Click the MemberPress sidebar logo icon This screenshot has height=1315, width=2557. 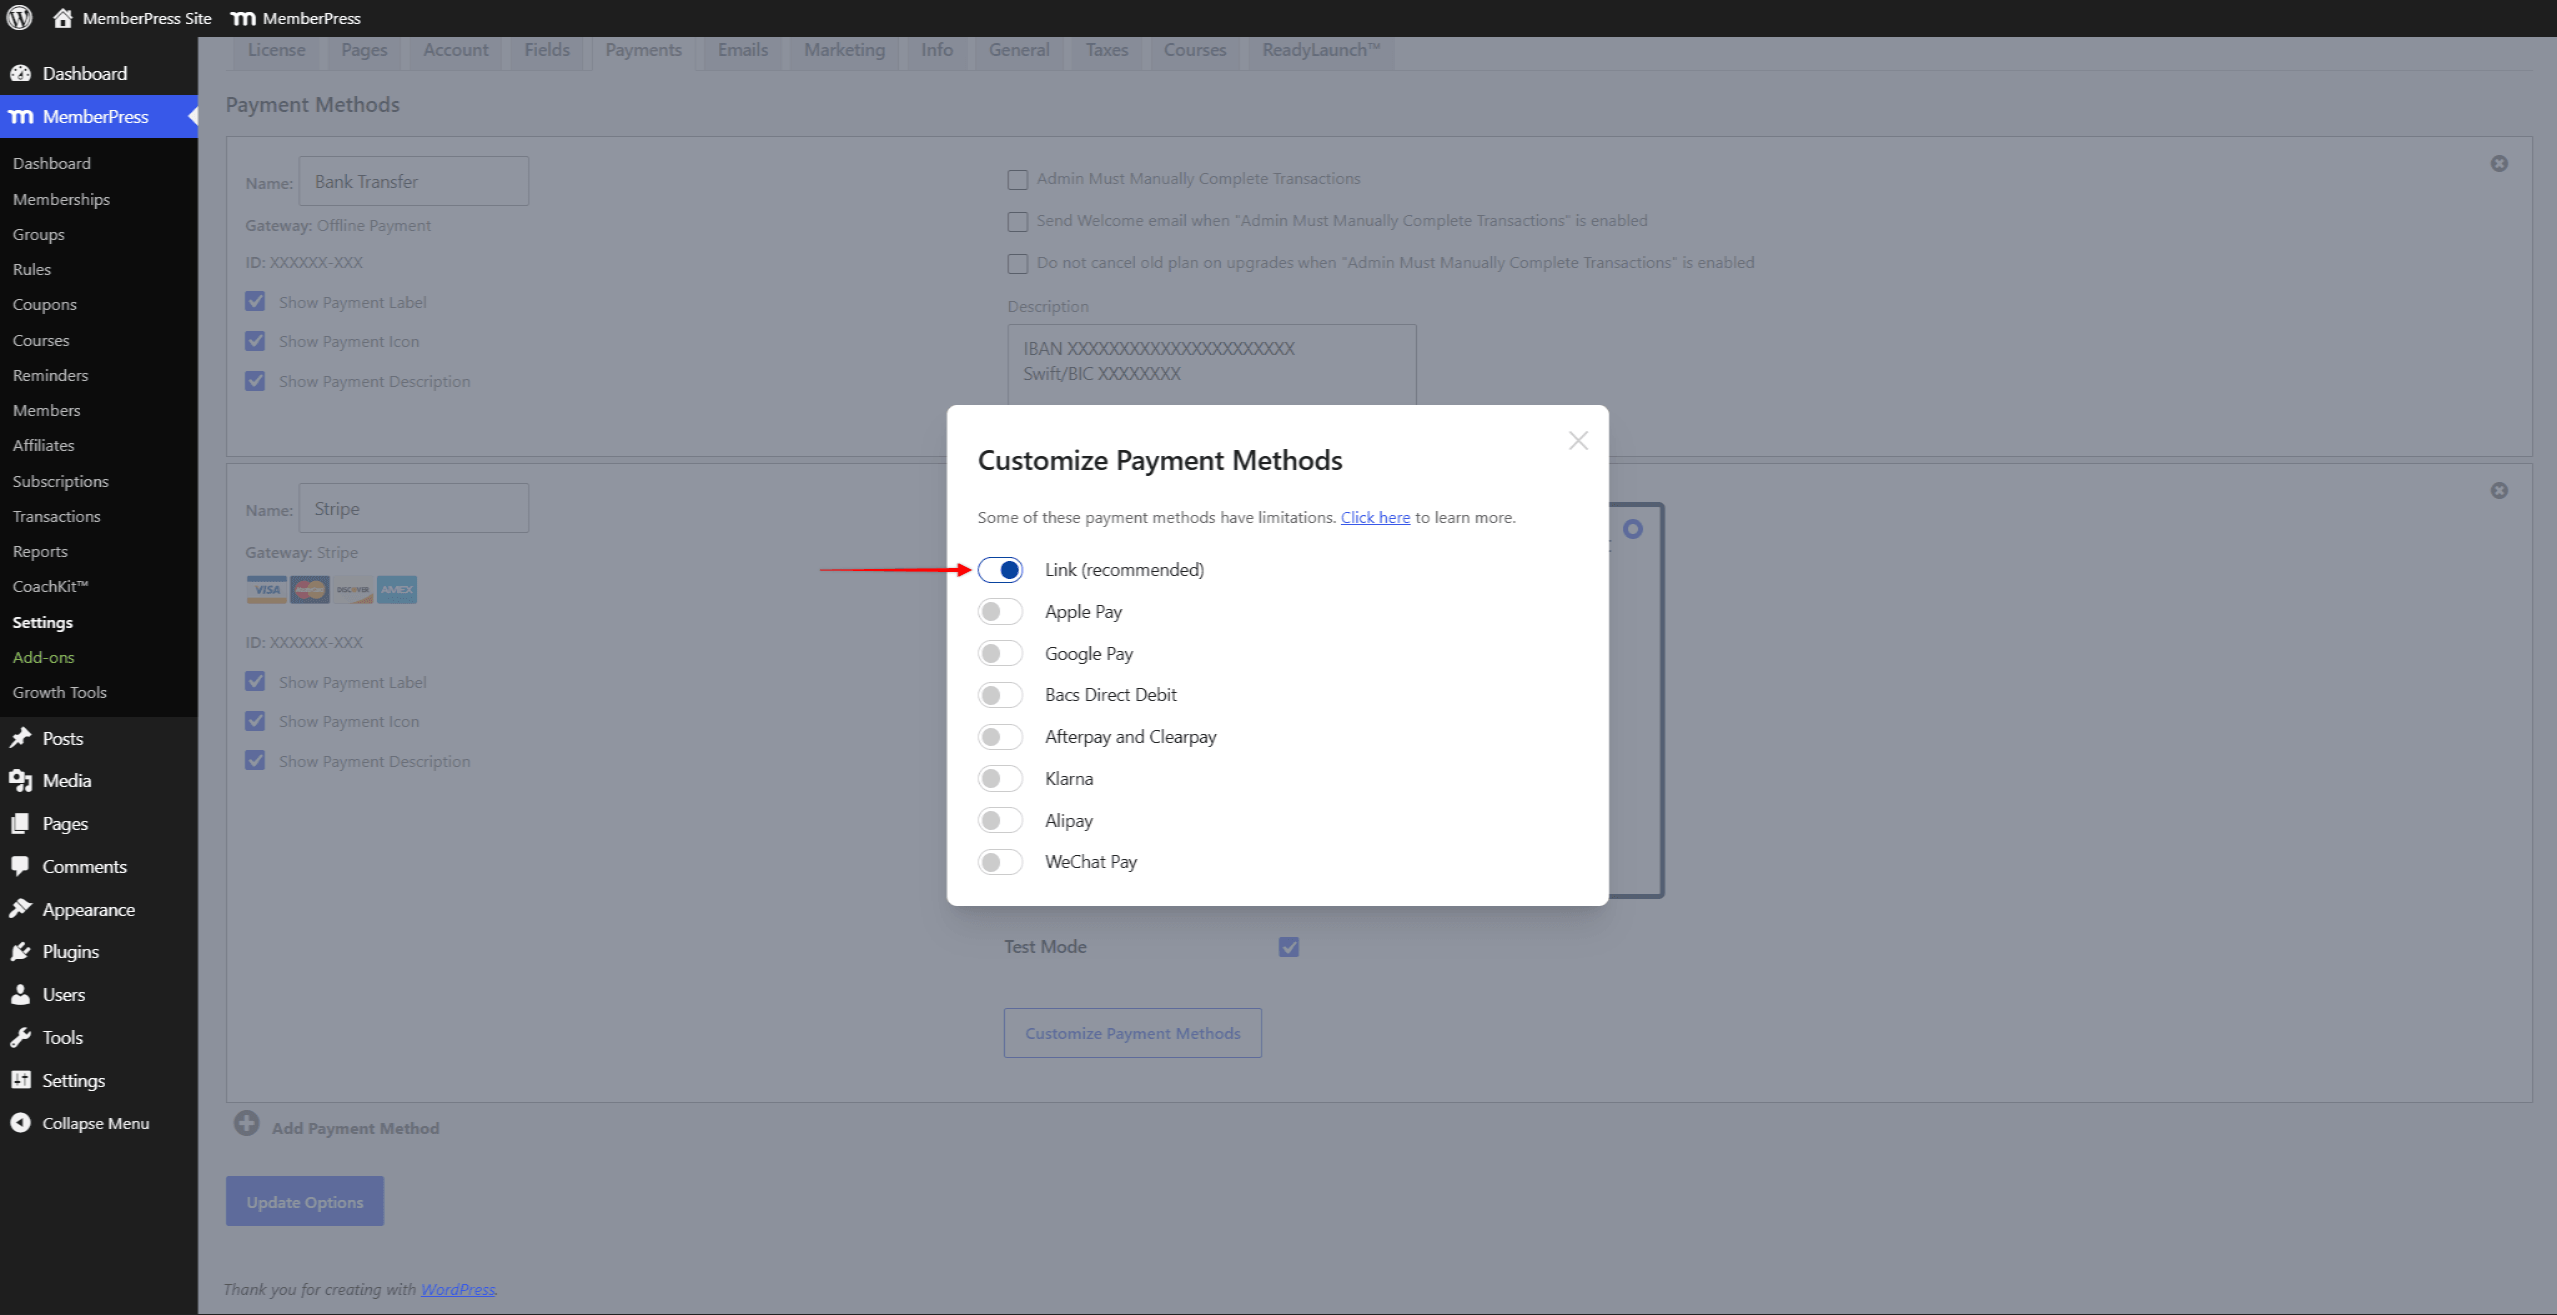(21, 116)
